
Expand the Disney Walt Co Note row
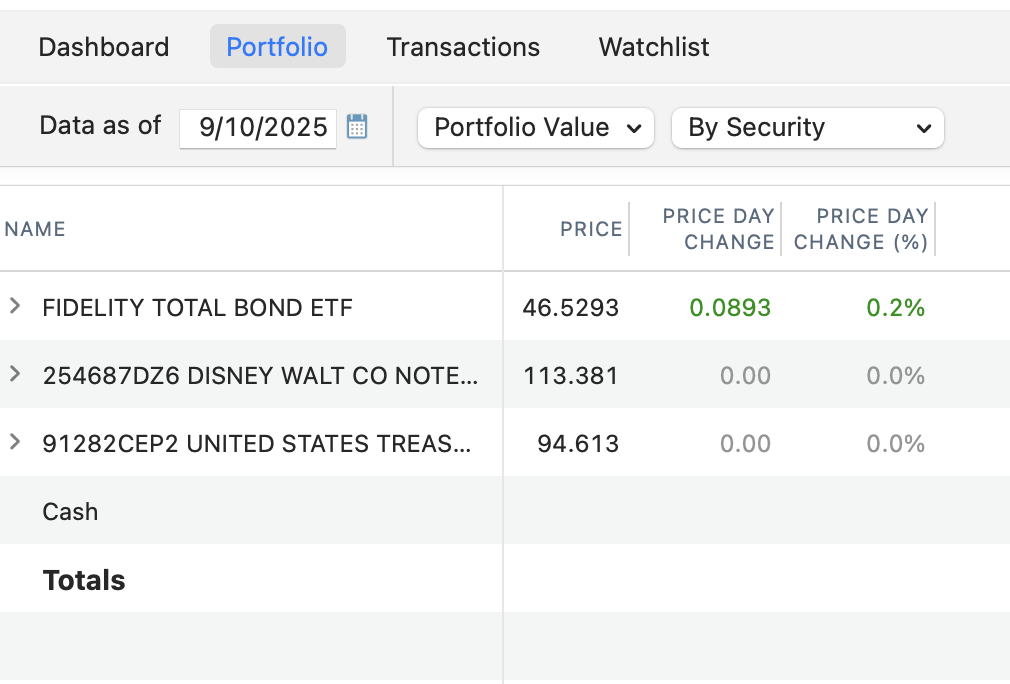click(15, 374)
